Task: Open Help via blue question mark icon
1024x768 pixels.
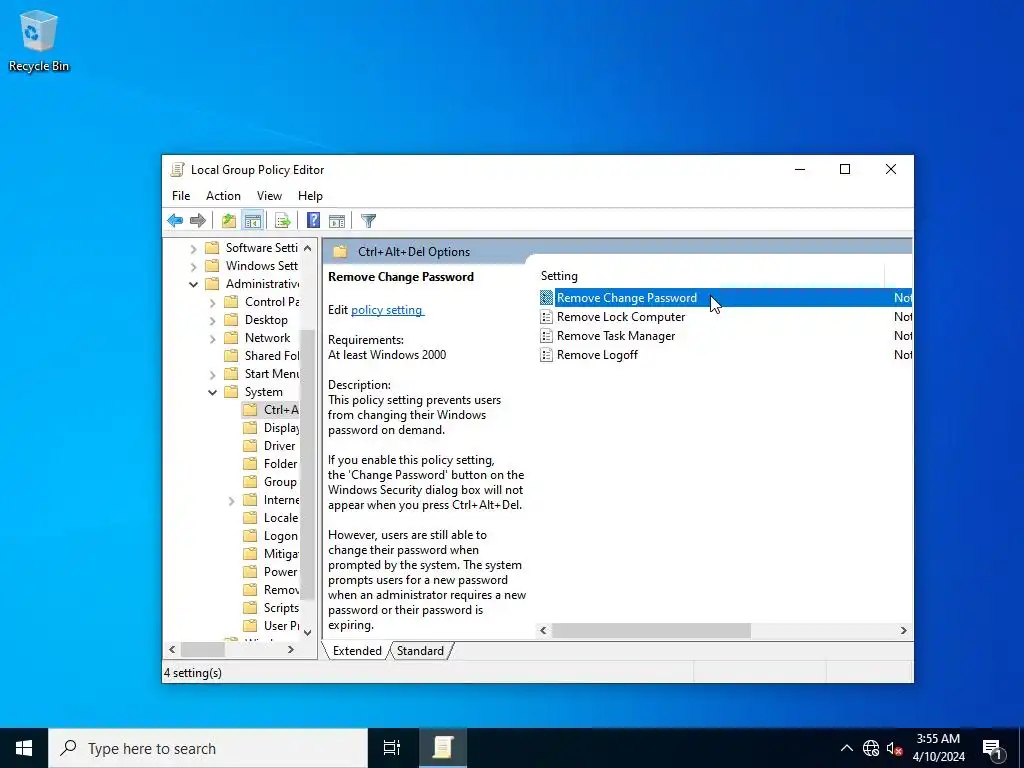Action: click(313, 221)
